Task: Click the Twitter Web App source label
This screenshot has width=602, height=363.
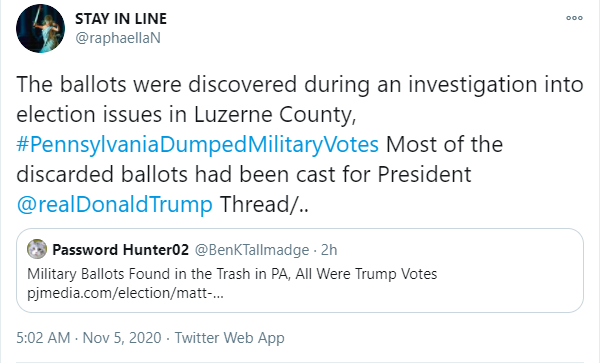Action: (x=230, y=338)
